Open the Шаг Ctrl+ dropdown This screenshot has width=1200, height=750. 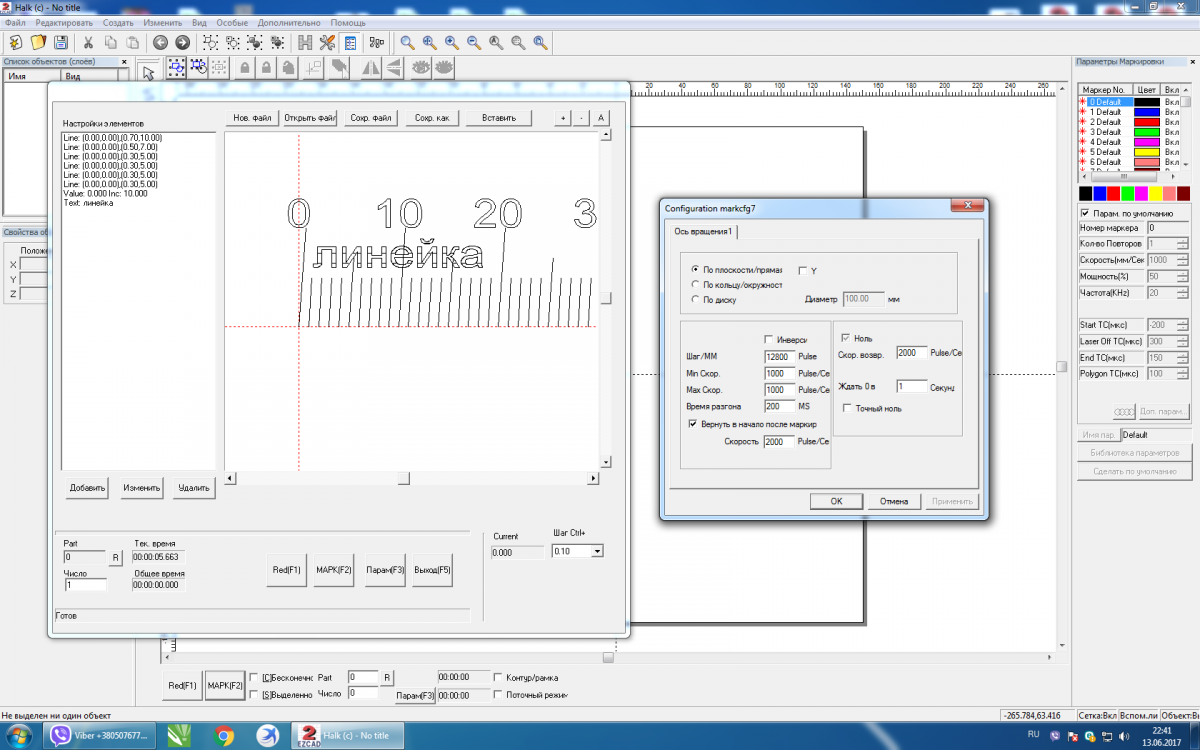[598, 551]
